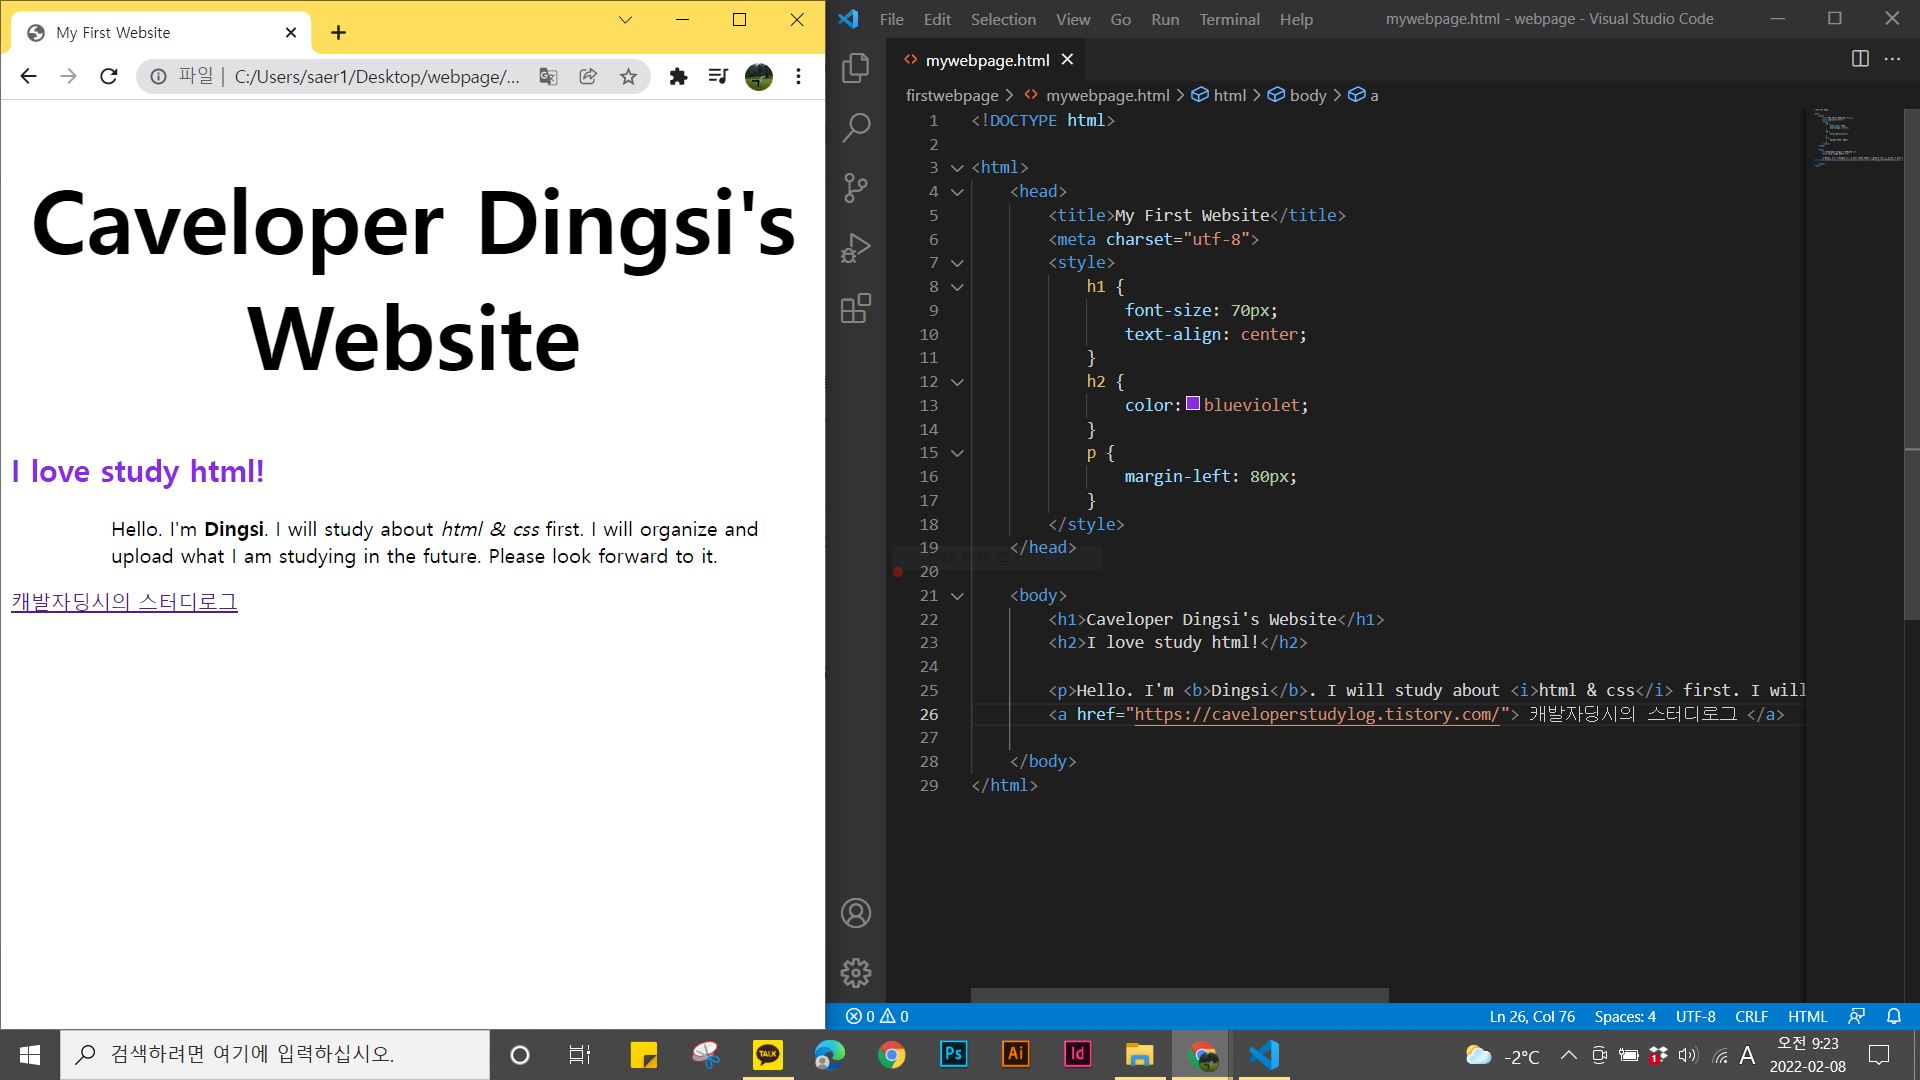Click the Accounts icon in activity bar
This screenshot has width=1920, height=1080.
click(x=856, y=913)
